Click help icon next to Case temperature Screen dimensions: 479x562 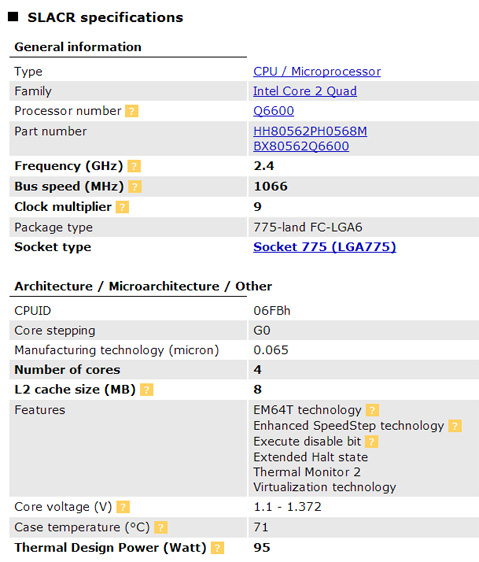[x=161, y=528]
